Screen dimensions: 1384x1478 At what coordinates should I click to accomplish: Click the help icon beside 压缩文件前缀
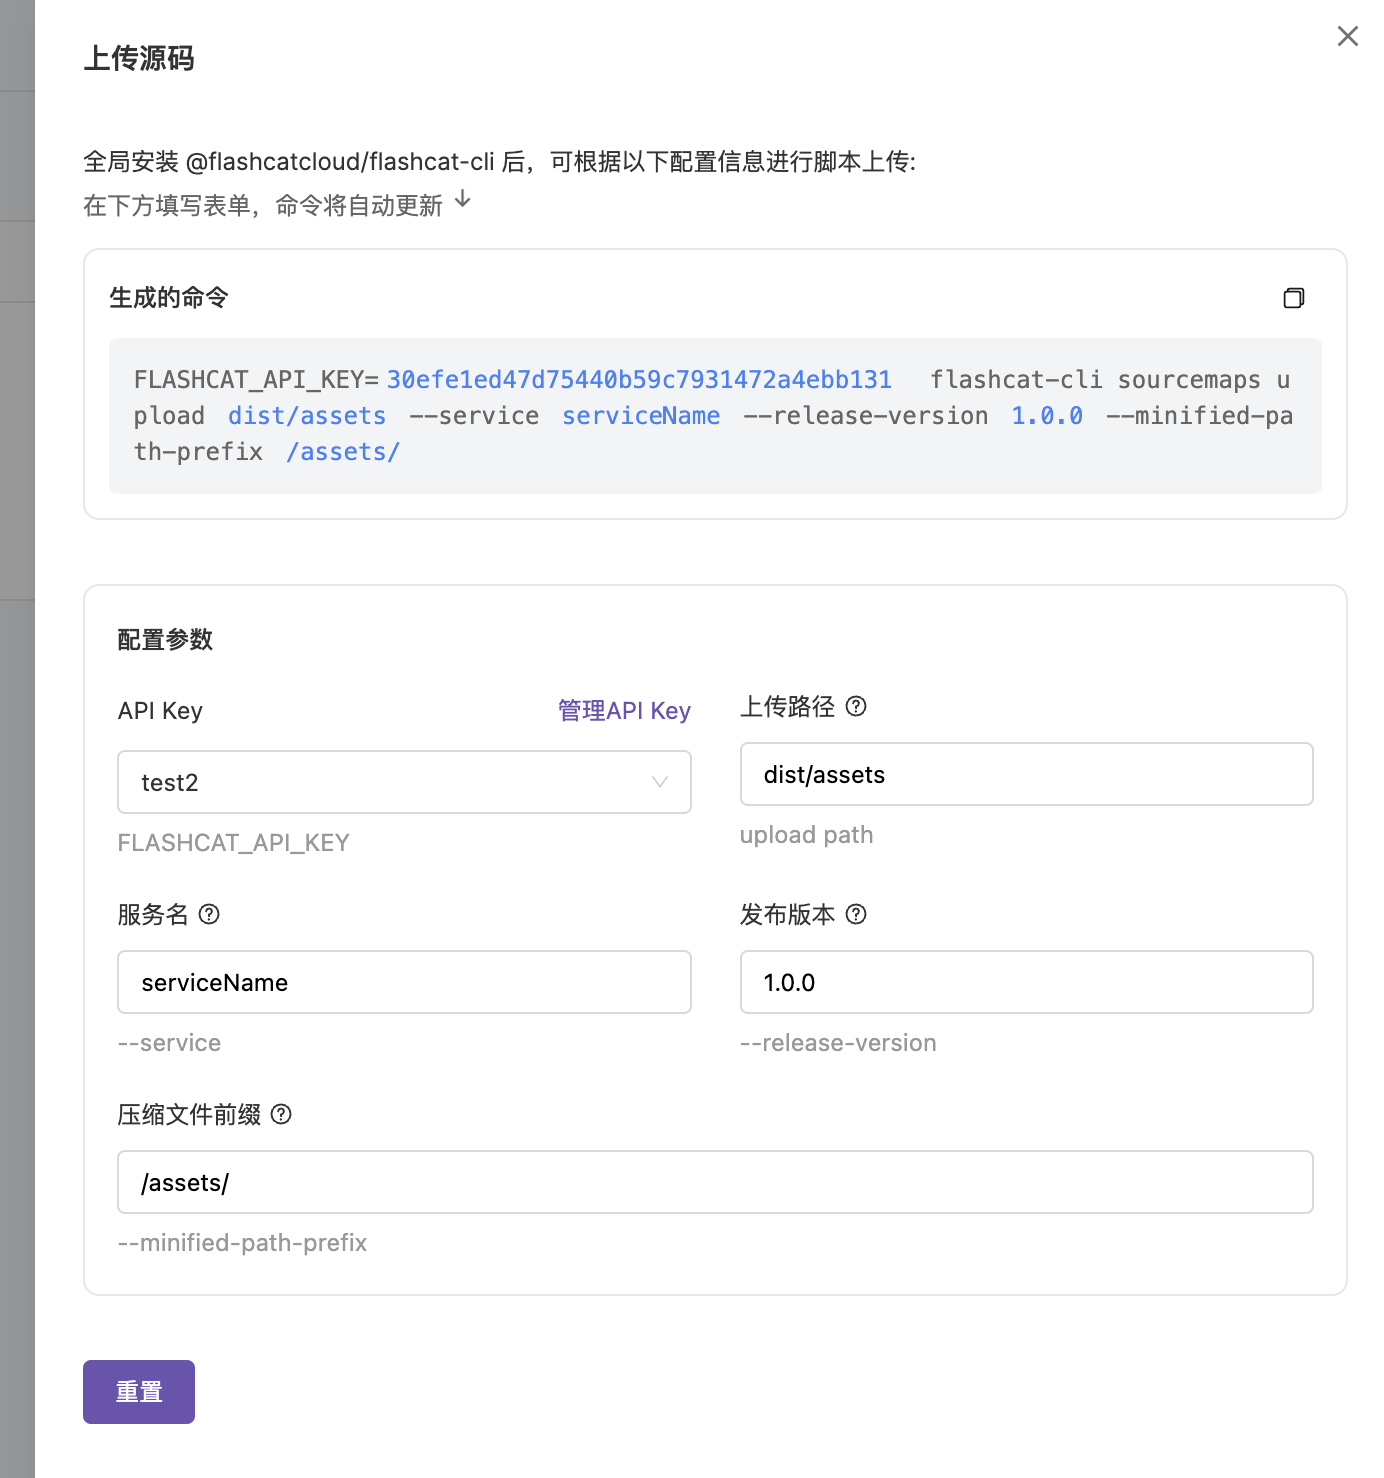tap(282, 1115)
